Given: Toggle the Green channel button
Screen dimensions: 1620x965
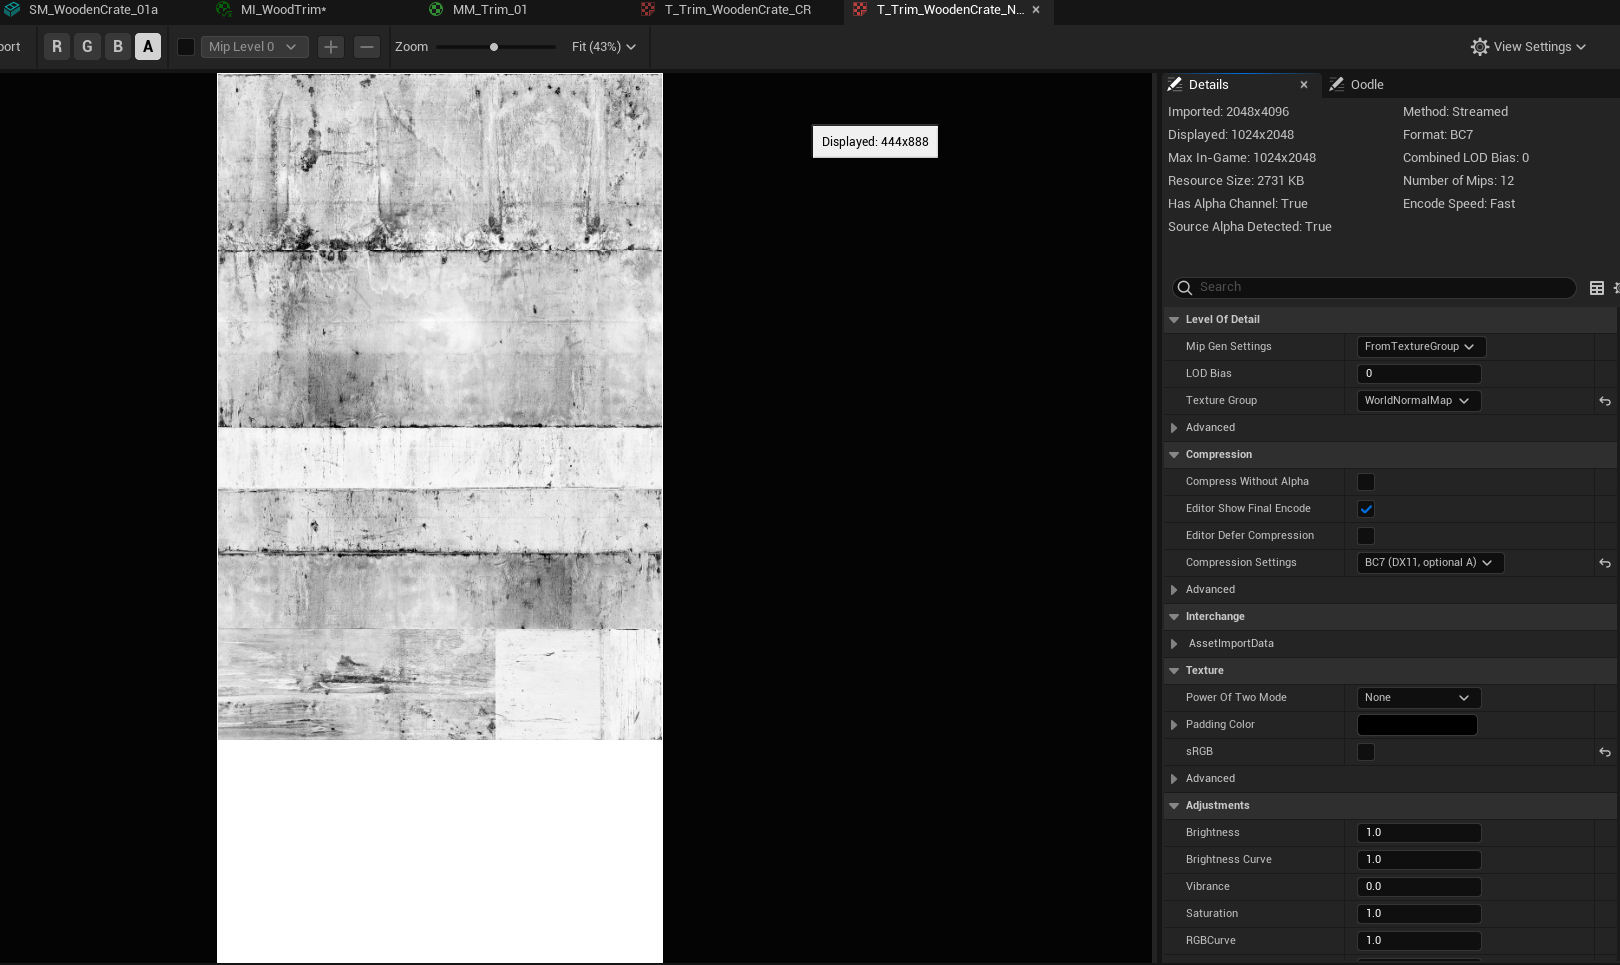Looking at the screenshot, I should click(87, 47).
